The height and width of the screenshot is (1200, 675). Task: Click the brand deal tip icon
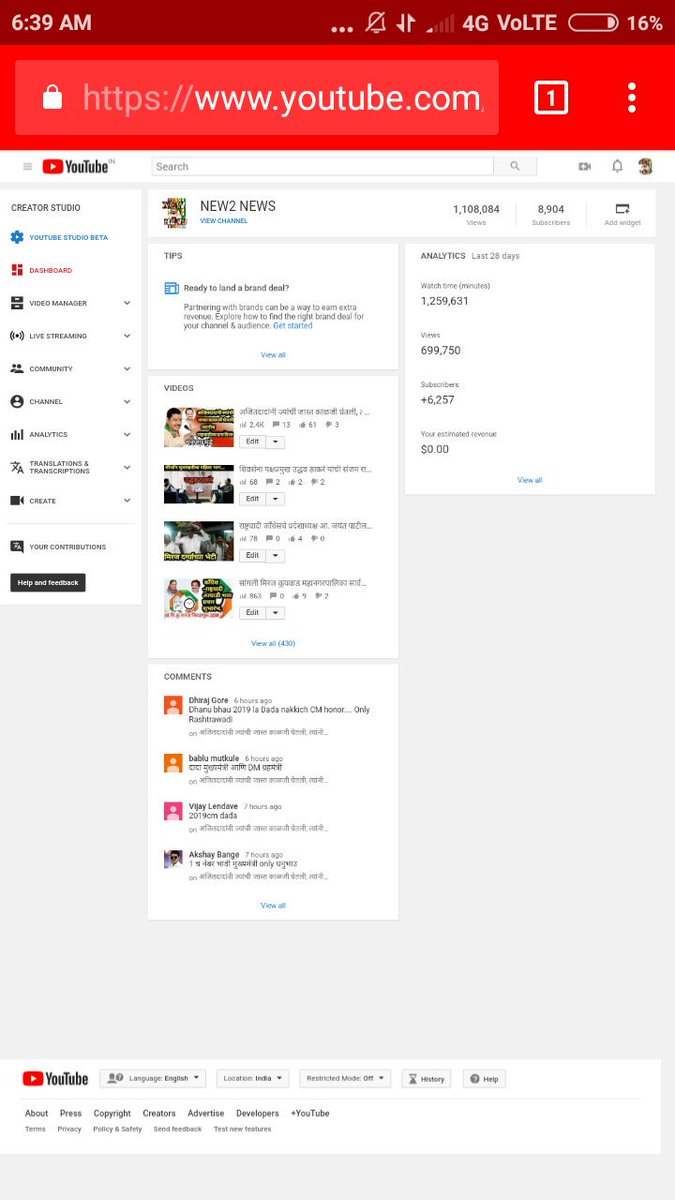(x=171, y=288)
